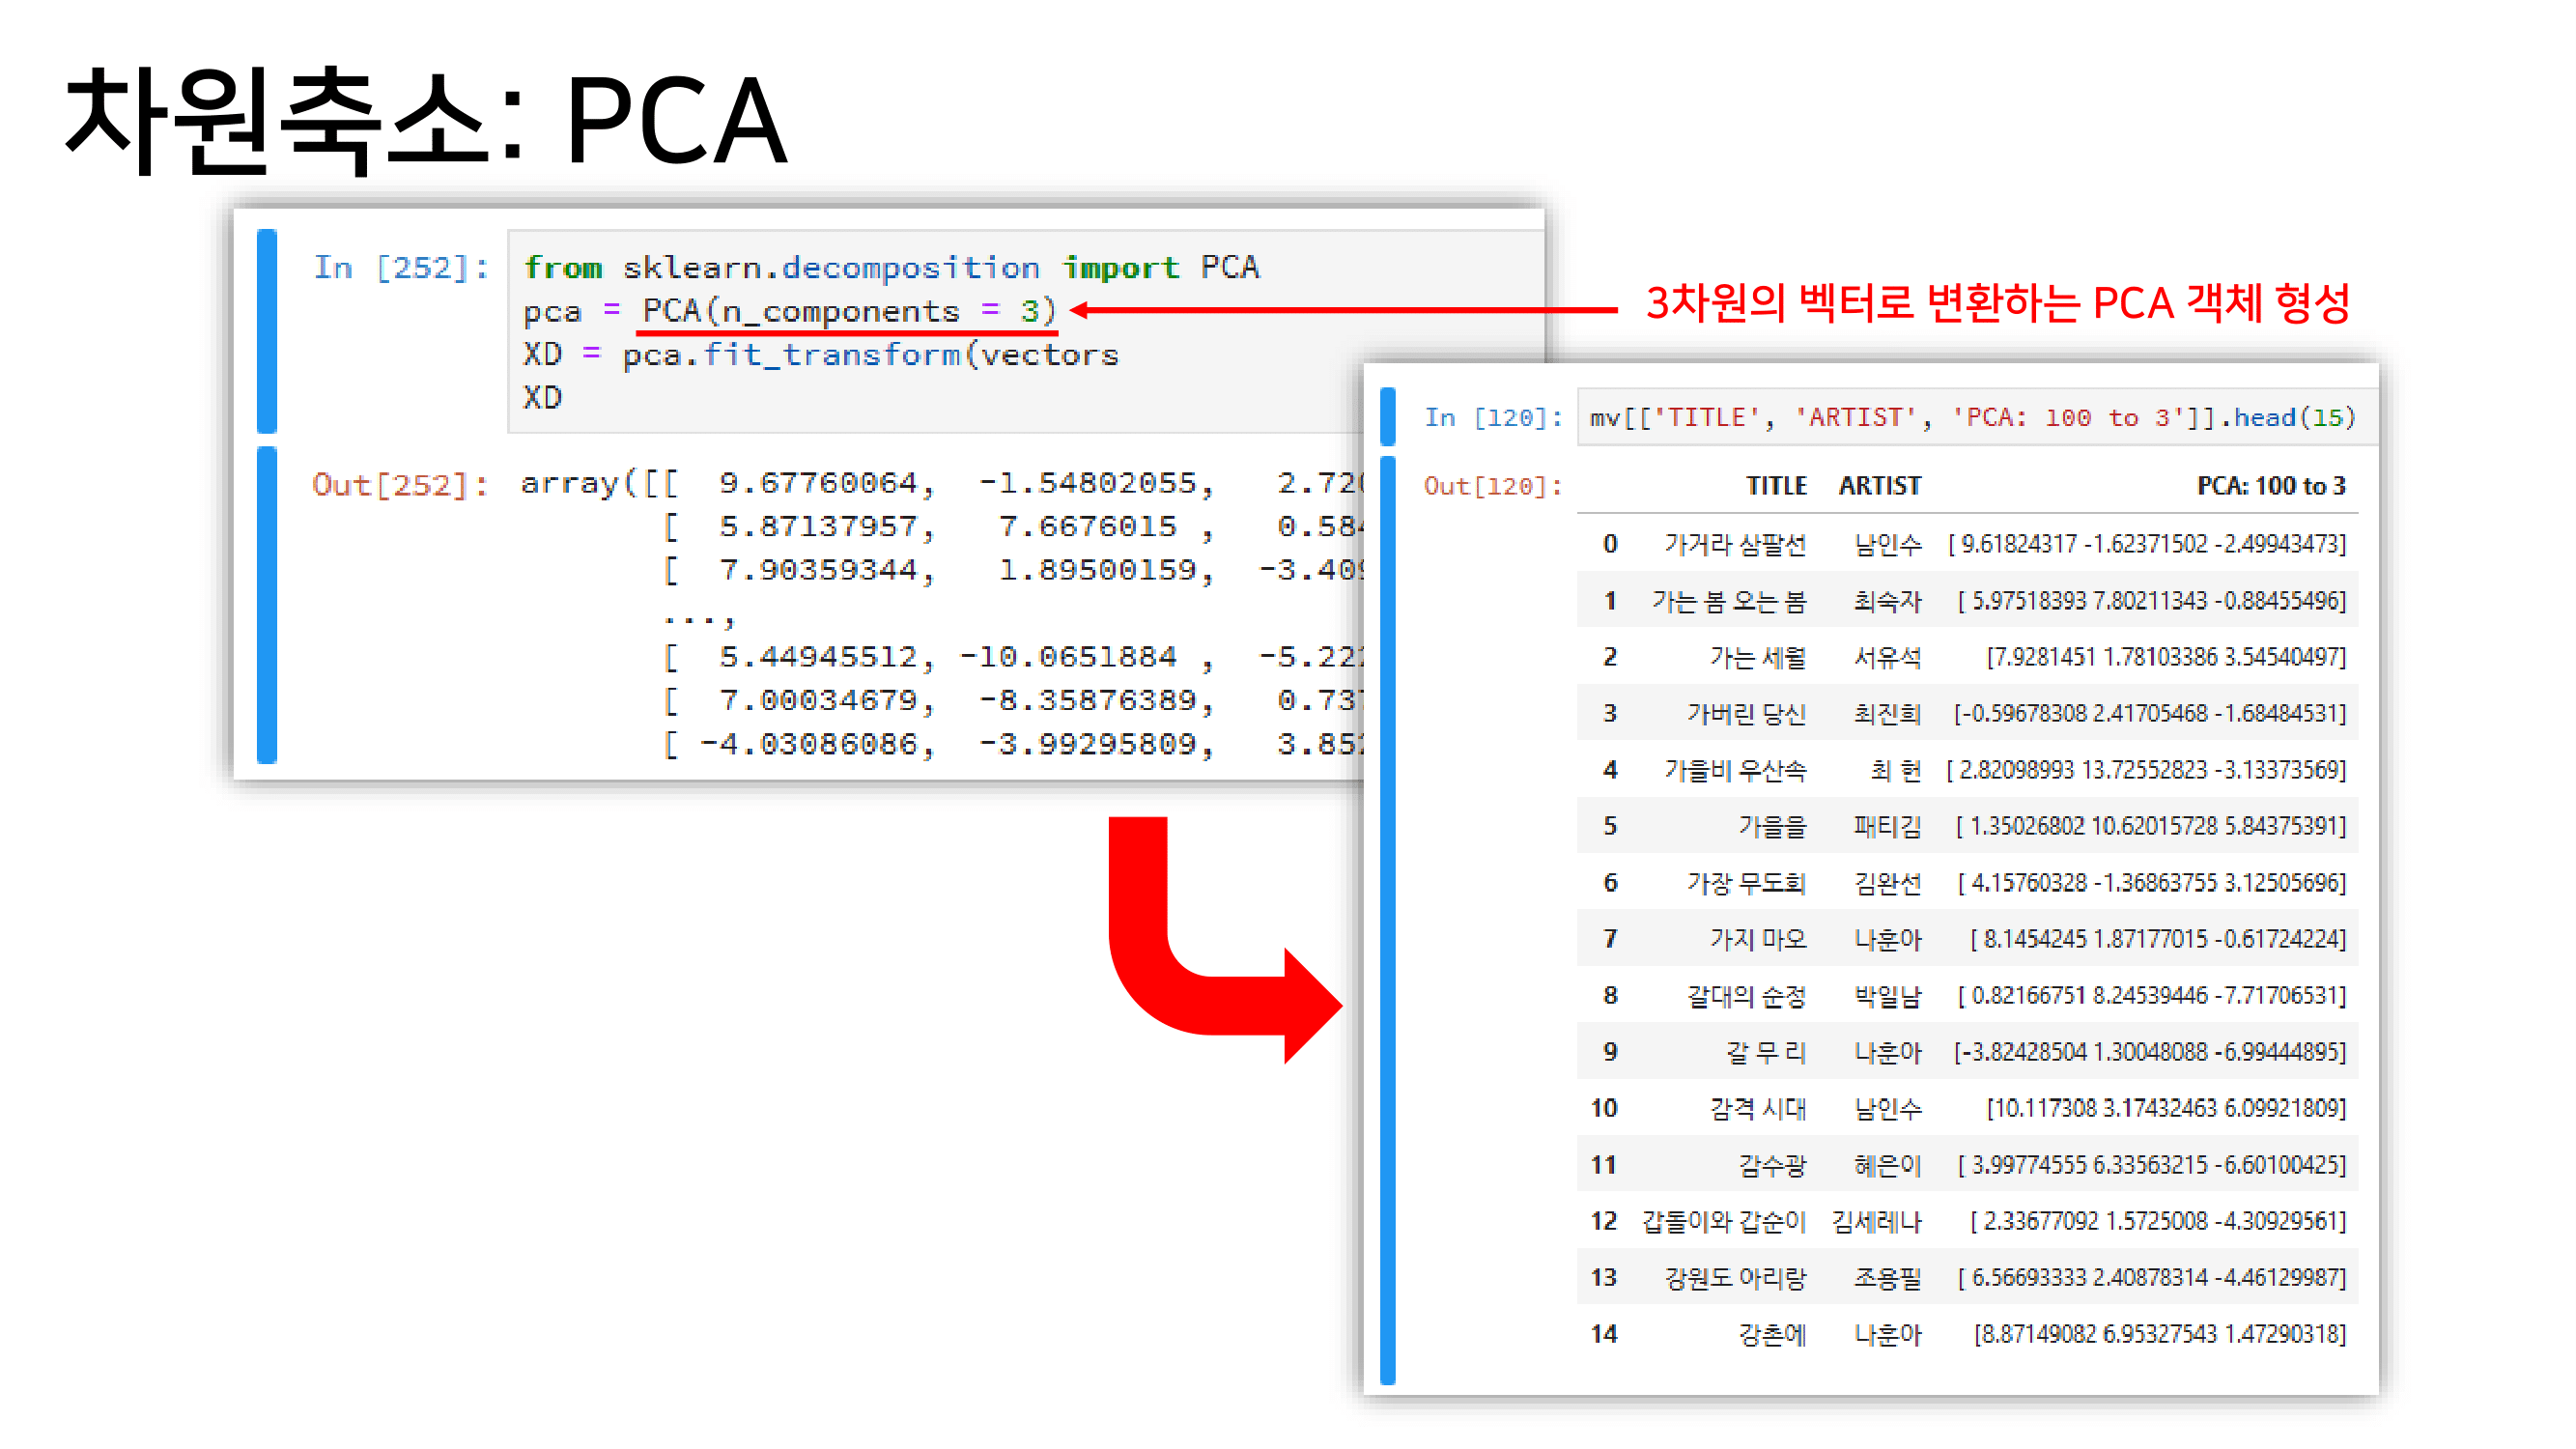Click the ARTIST column header
Image resolution: width=2576 pixels, height=1449 pixels.
click(x=1879, y=486)
